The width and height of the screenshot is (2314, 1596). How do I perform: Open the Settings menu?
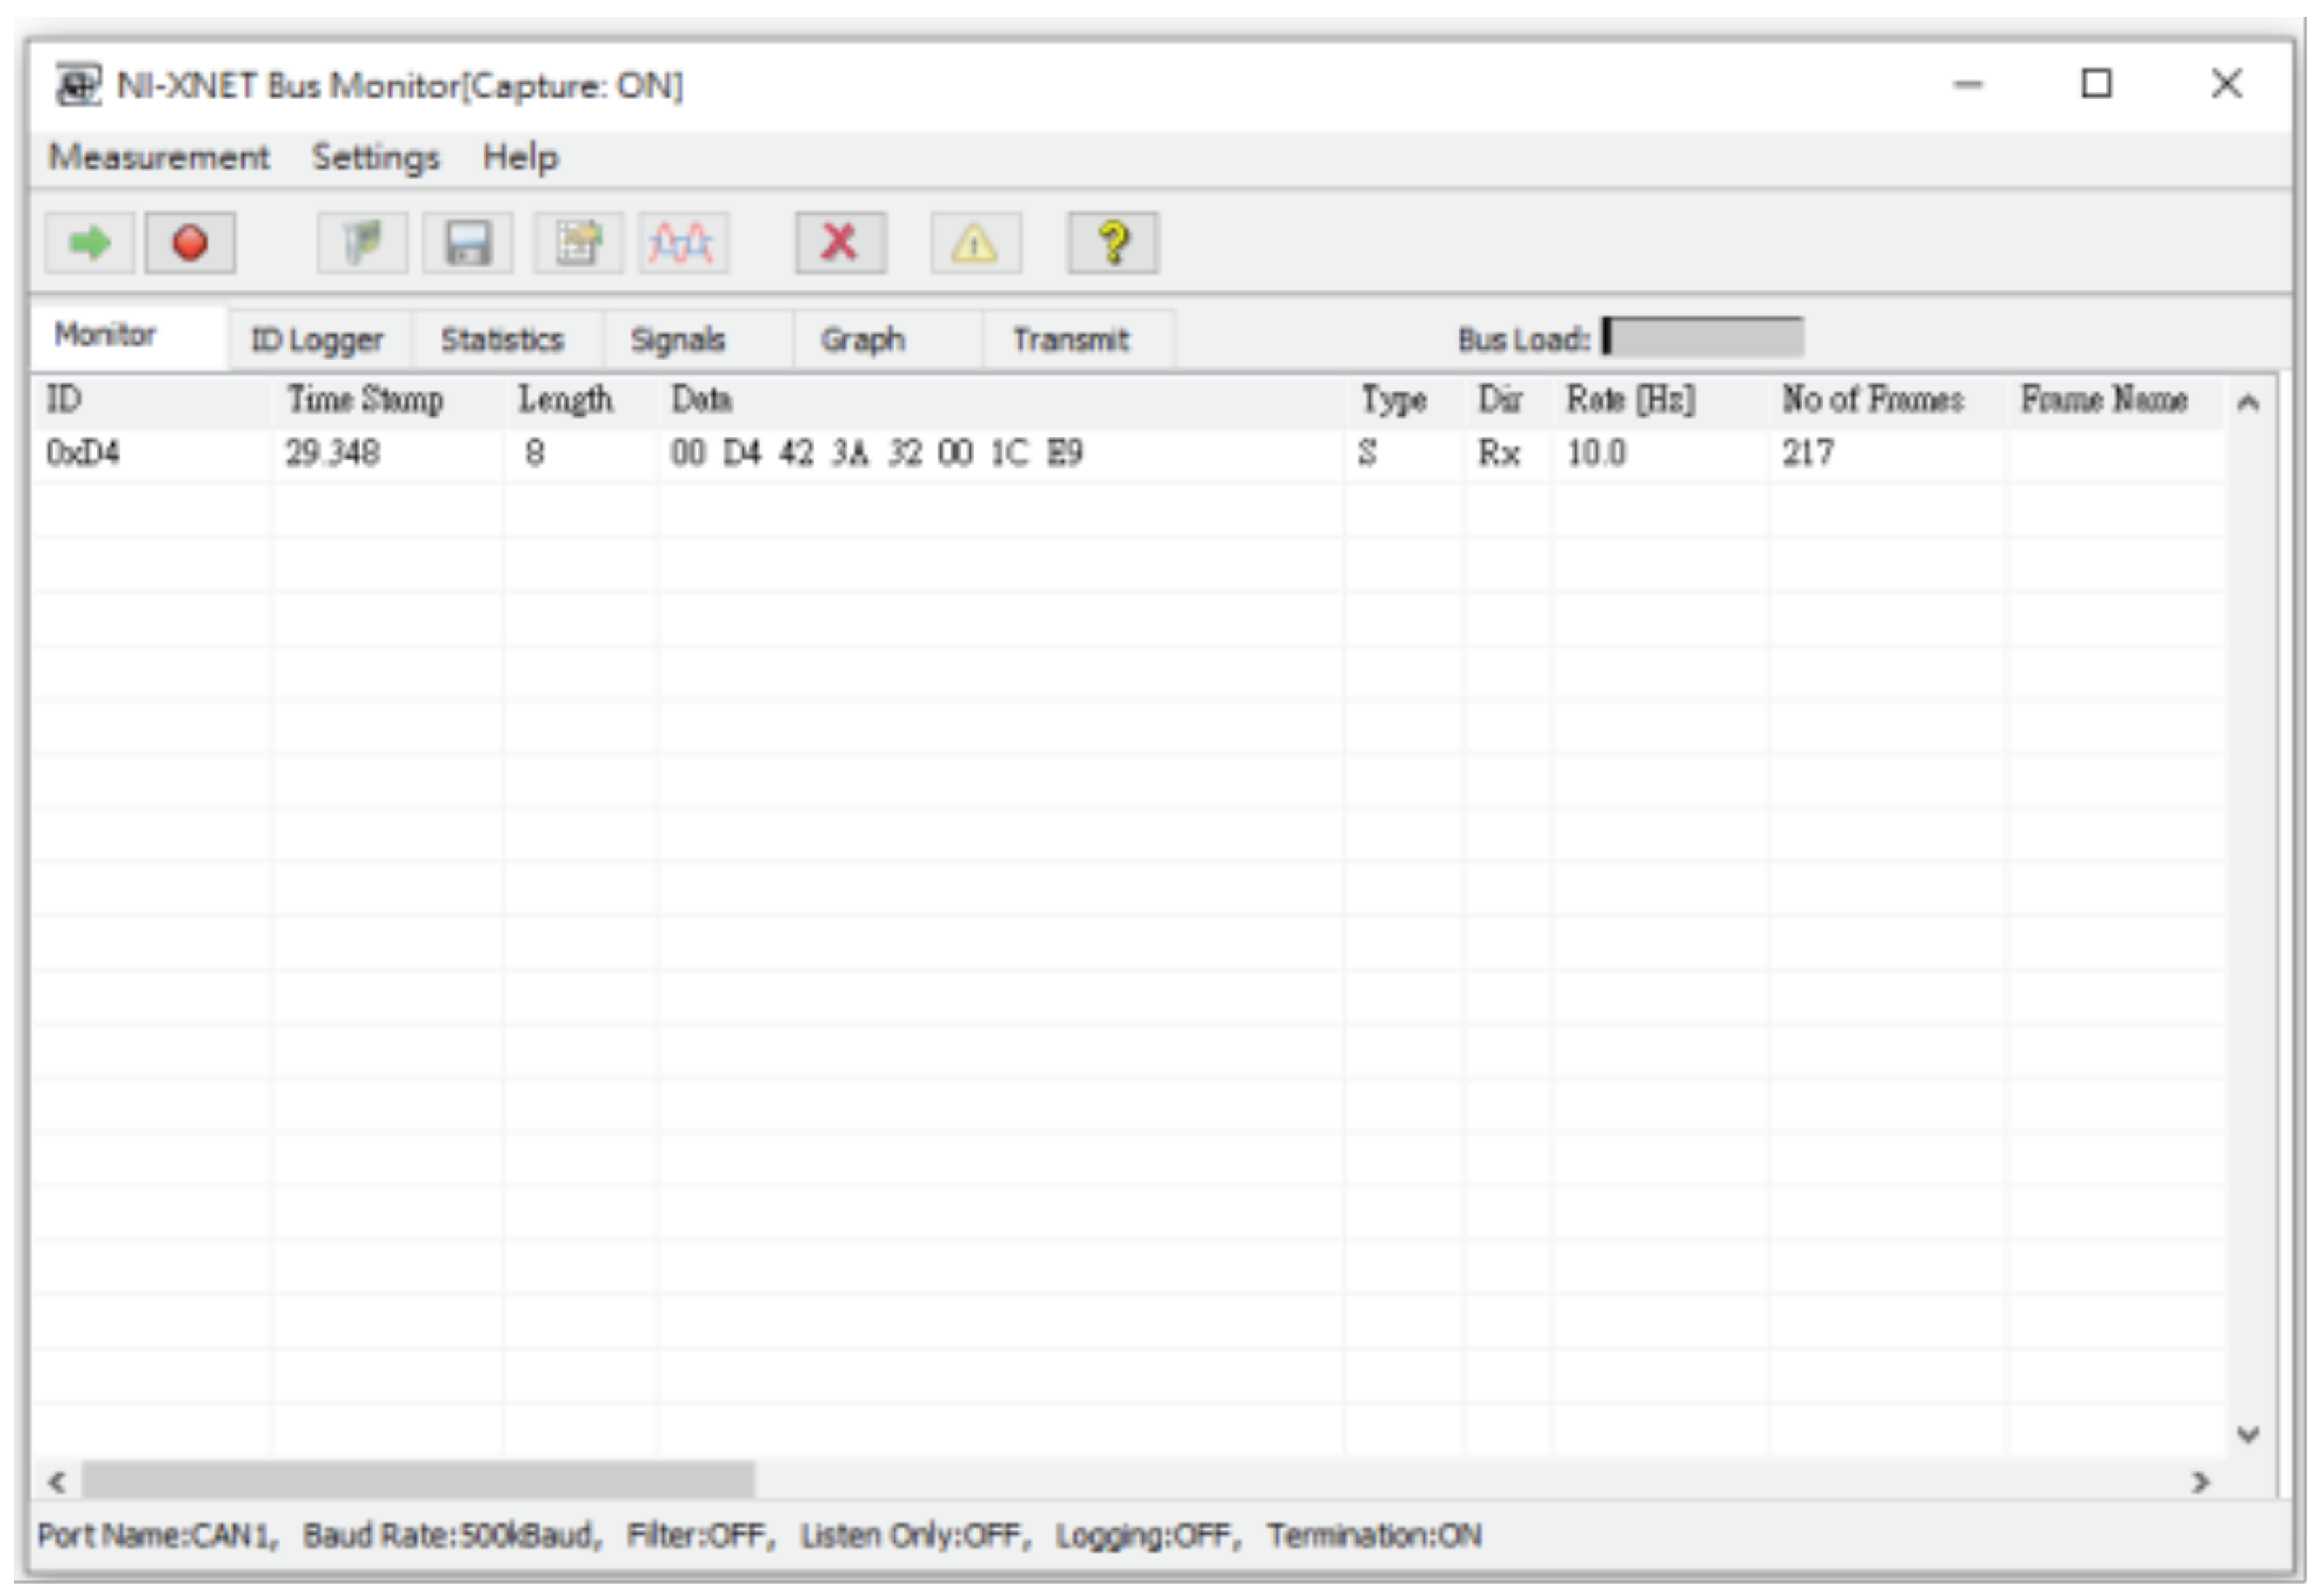point(375,157)
